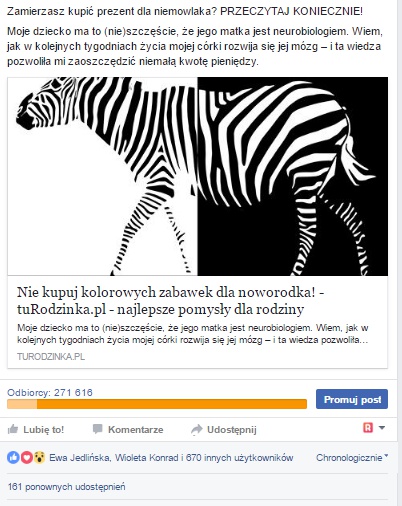This screenshot has width=402, height=506.
Task: Click the Promuj post button
Action: (352, 399)
